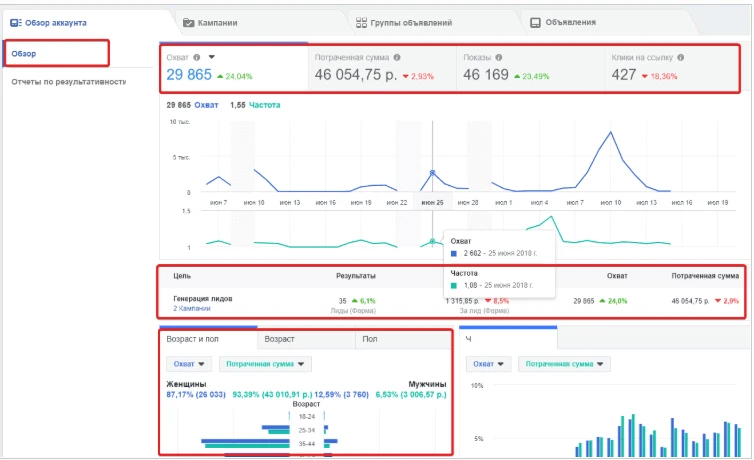
Task: Click the июн 25 date marker on the axis
Action: point(432,203)
